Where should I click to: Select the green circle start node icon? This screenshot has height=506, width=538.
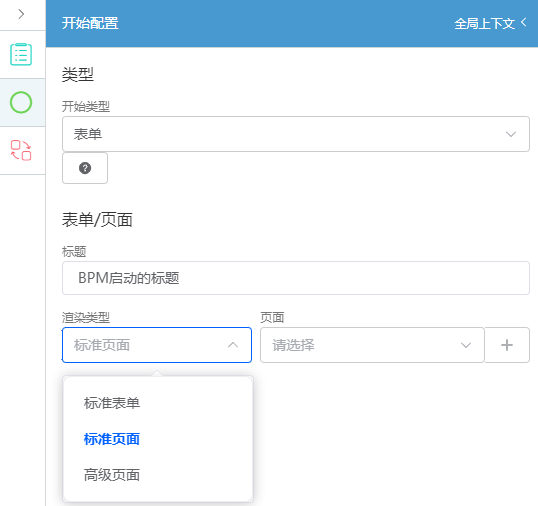21,102
